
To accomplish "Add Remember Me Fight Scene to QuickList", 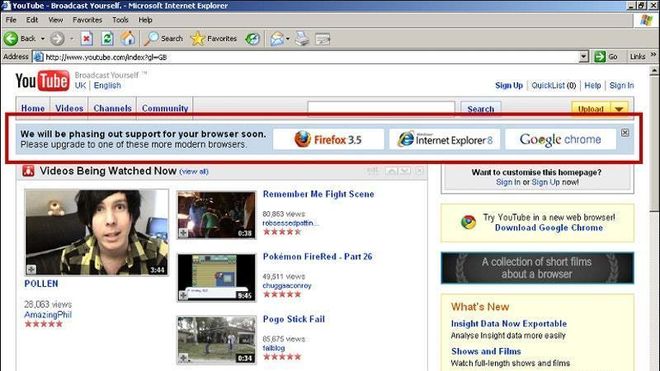I will (183, 233).
